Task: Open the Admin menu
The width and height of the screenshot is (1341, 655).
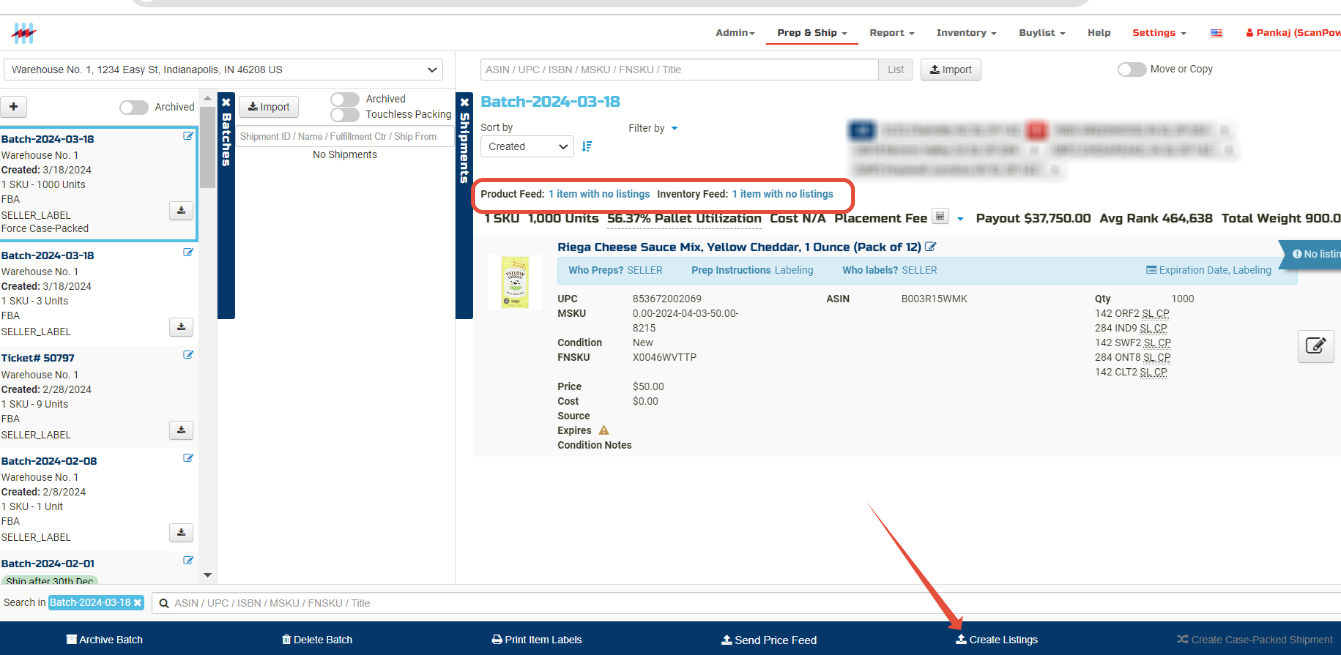Action: point(735,33)
